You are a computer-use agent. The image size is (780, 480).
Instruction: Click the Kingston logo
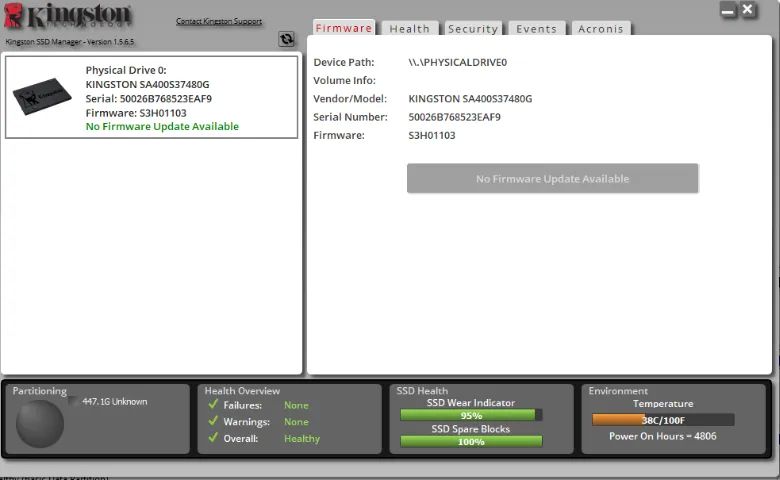click(67, 15)
